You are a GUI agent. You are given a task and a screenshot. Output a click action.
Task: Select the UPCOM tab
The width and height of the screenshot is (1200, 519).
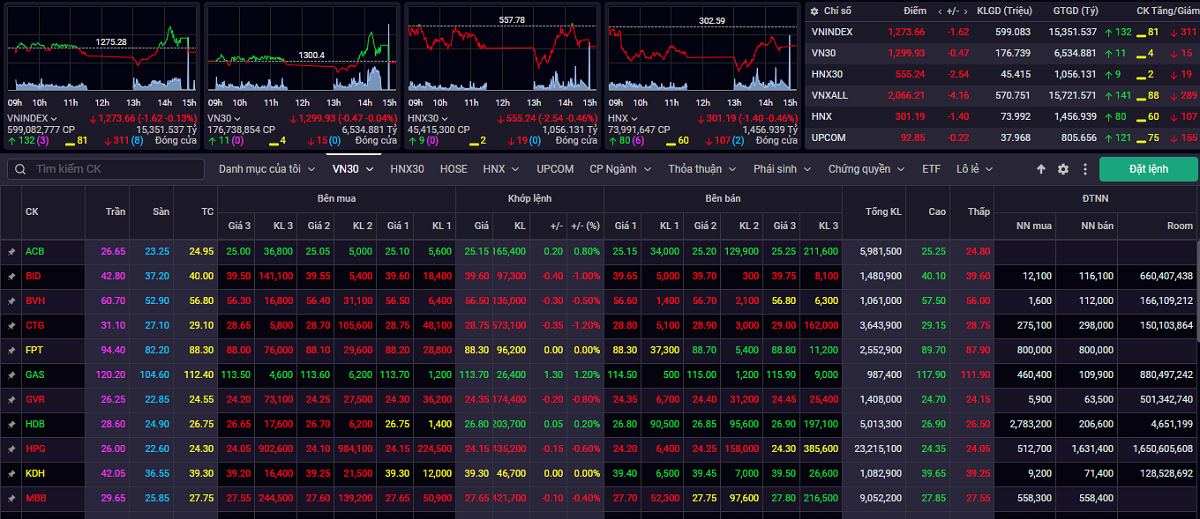[x=555, y=169]
